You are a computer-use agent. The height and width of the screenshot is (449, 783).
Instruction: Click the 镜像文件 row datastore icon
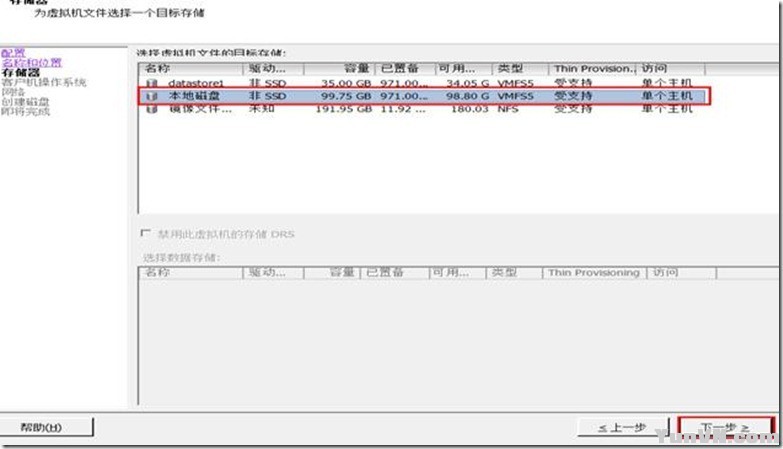(152, 108)
